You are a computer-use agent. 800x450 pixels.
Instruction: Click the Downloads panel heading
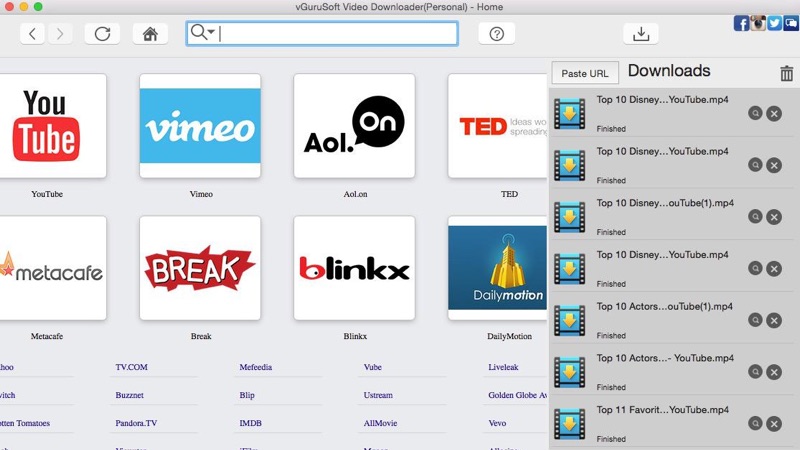coord(669,70)
